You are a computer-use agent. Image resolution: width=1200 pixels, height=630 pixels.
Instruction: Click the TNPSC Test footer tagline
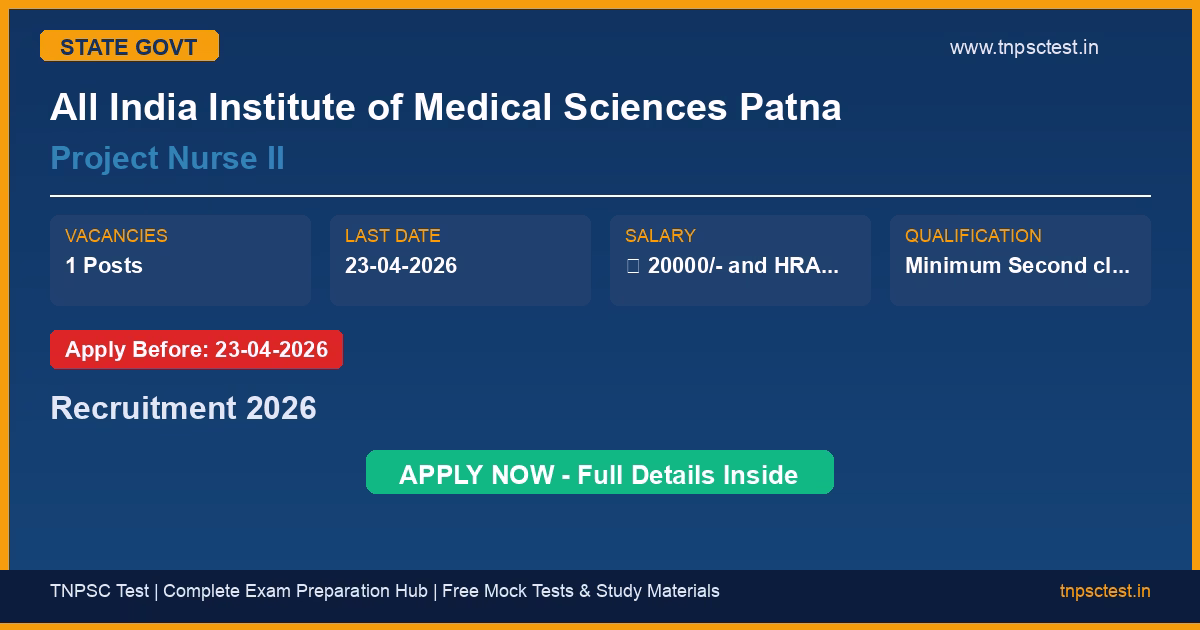click(384, 591)
